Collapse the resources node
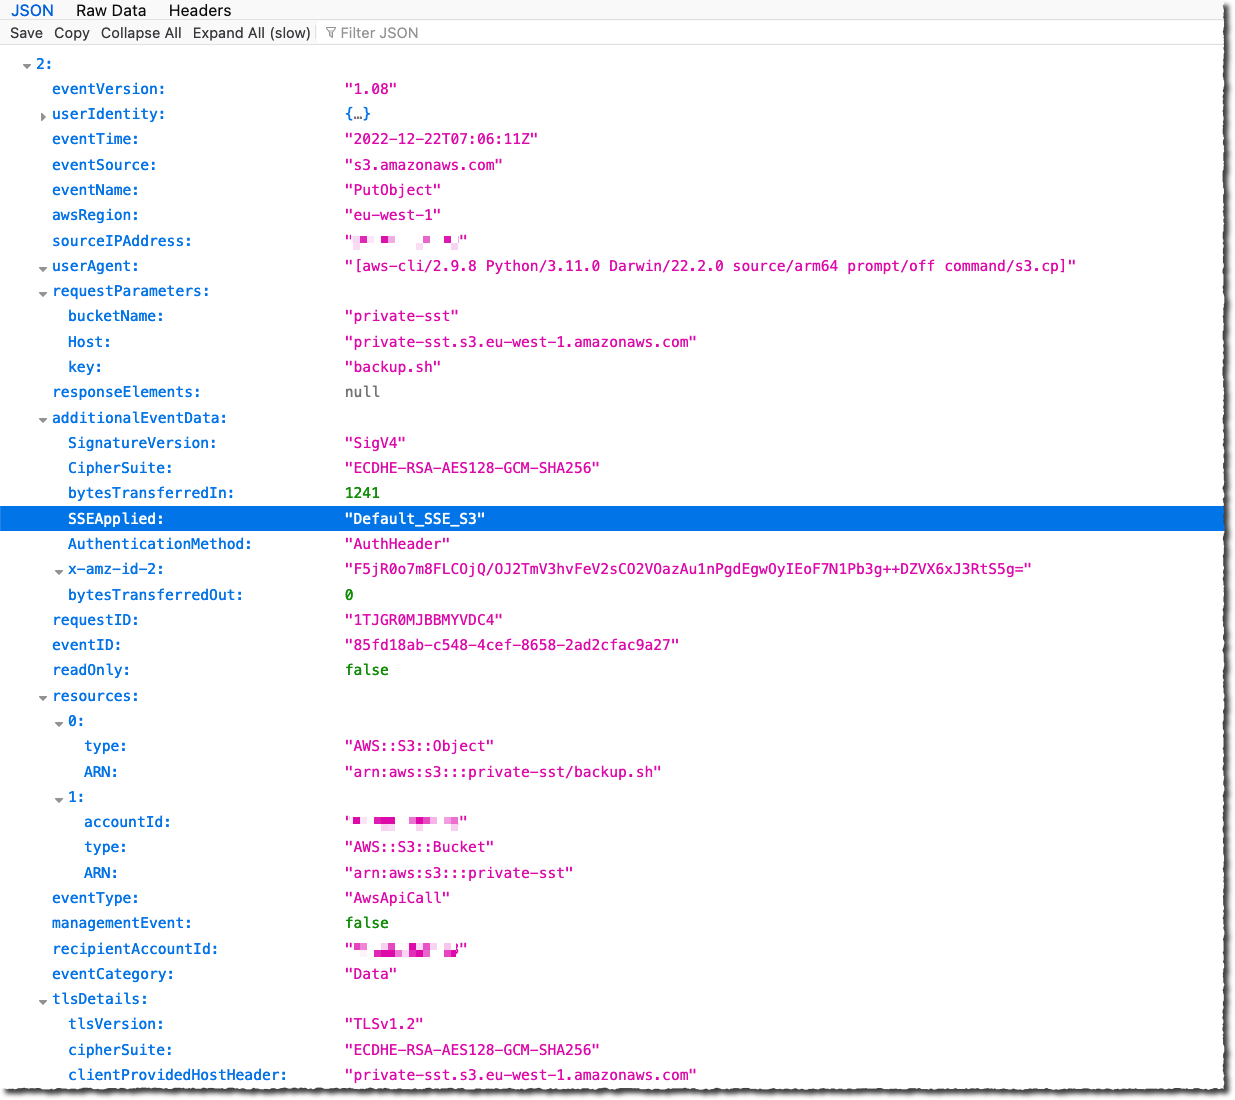This screenshot has height=1100, width=1235. [x=43, y=697]
